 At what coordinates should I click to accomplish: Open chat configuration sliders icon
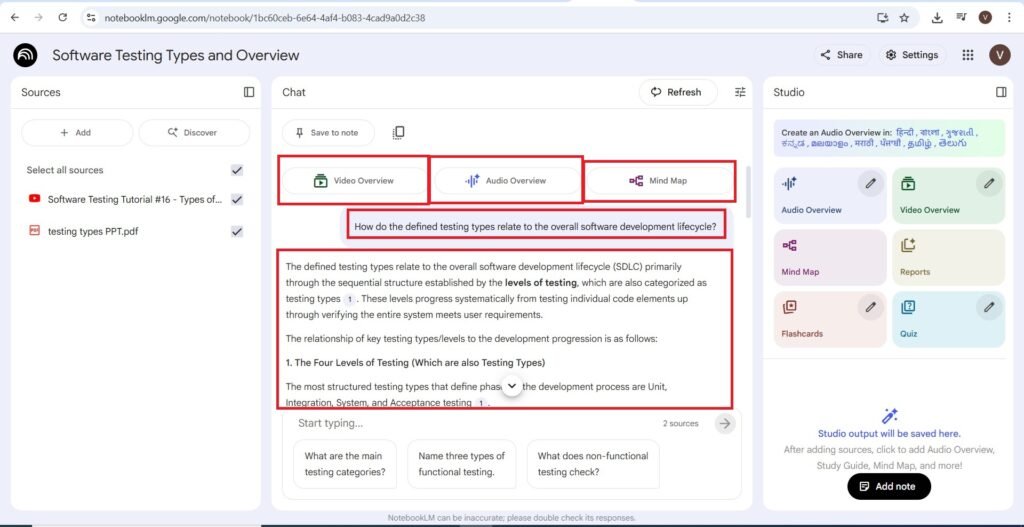pyautogui.click(x=740, y=92)
